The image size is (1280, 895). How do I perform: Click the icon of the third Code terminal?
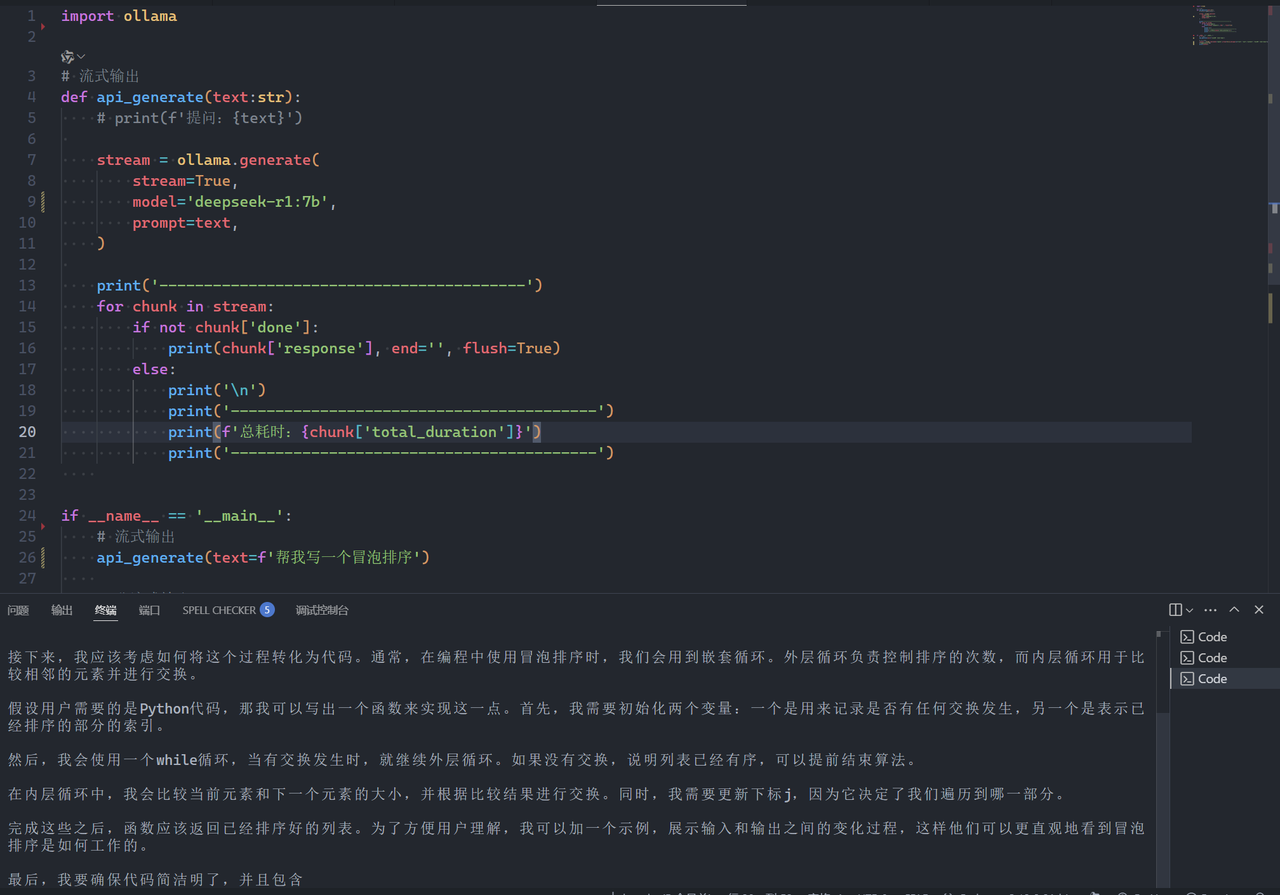point(1187,679)
